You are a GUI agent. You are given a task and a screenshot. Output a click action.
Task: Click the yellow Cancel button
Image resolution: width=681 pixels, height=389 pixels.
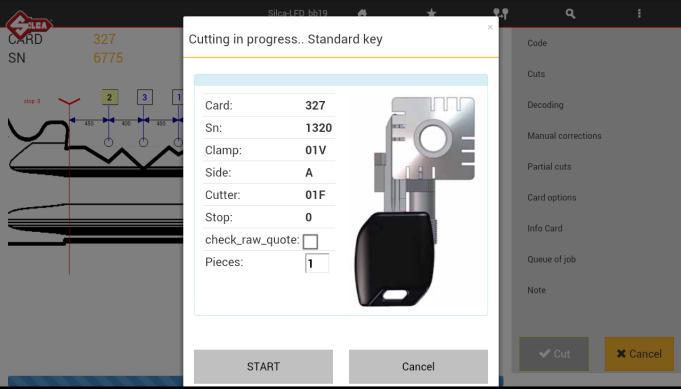(639, 354)
